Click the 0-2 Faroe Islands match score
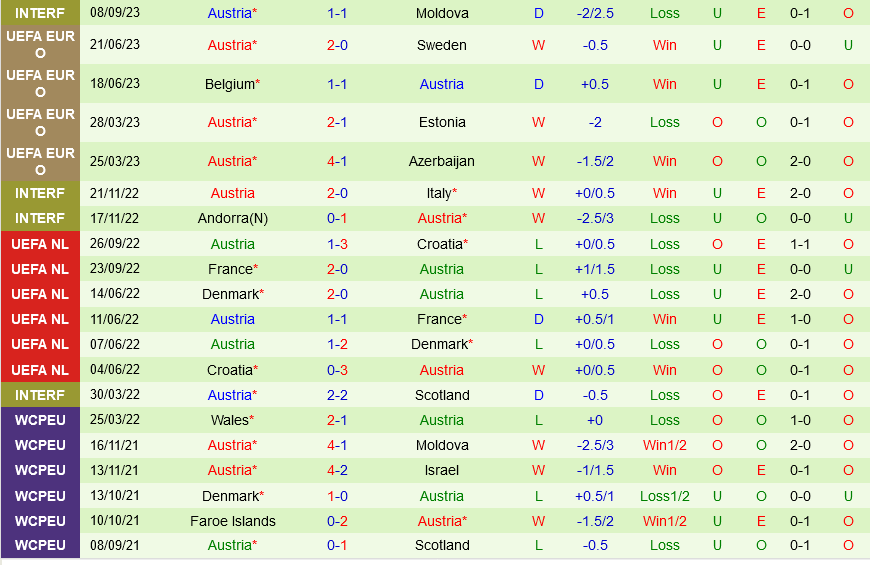This screenshot has width=870, height=565. click(337, 521)
